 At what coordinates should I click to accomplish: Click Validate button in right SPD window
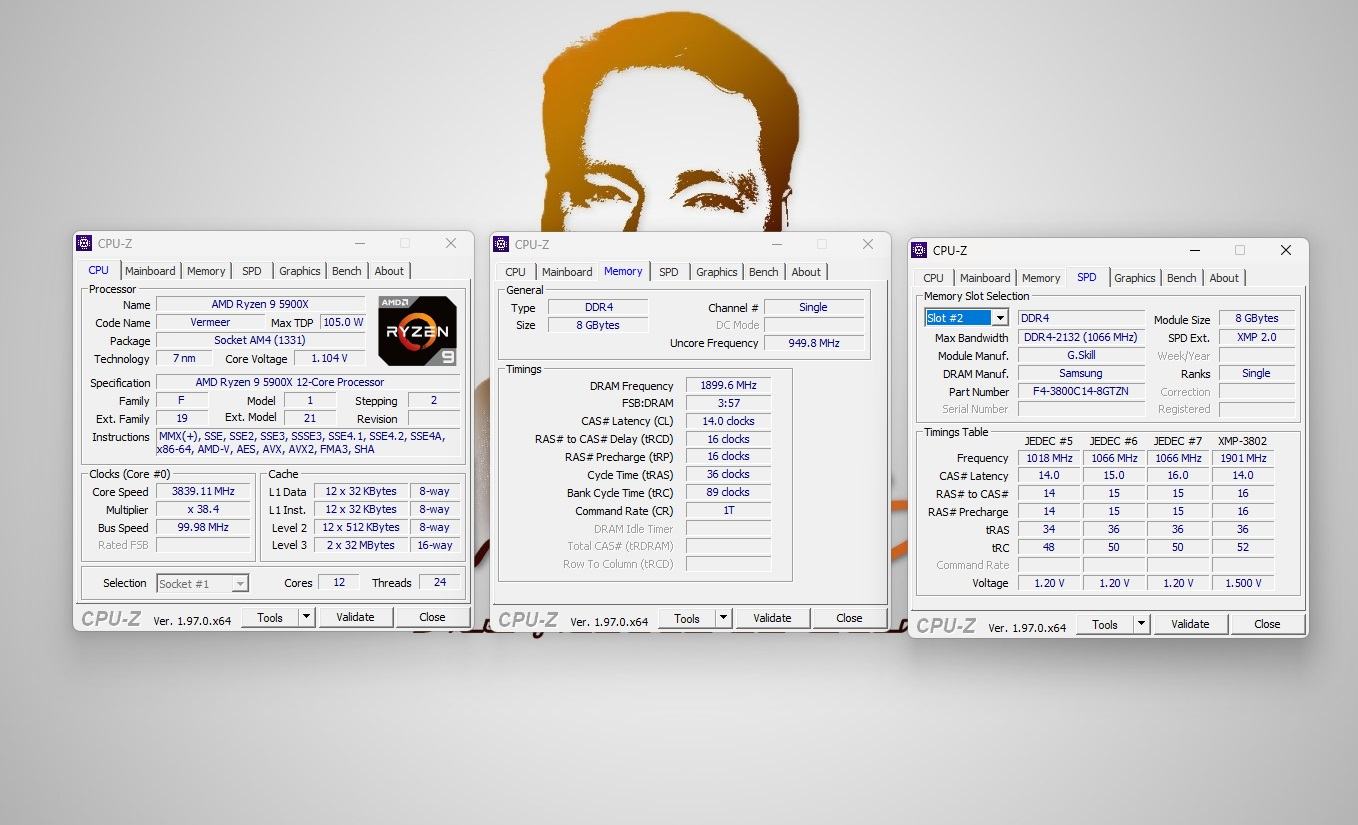tap(1190, 624)
